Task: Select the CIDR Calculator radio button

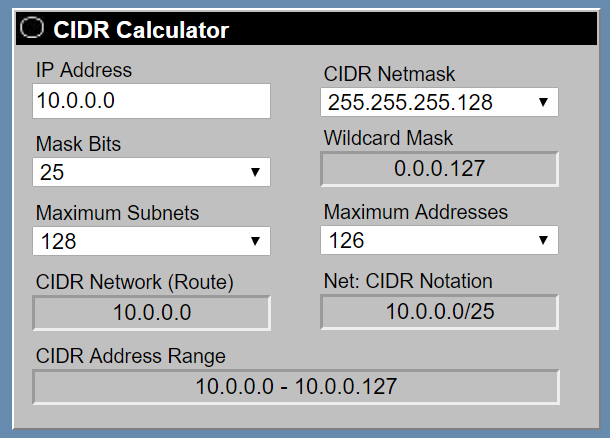Action: tap(33, 30)
